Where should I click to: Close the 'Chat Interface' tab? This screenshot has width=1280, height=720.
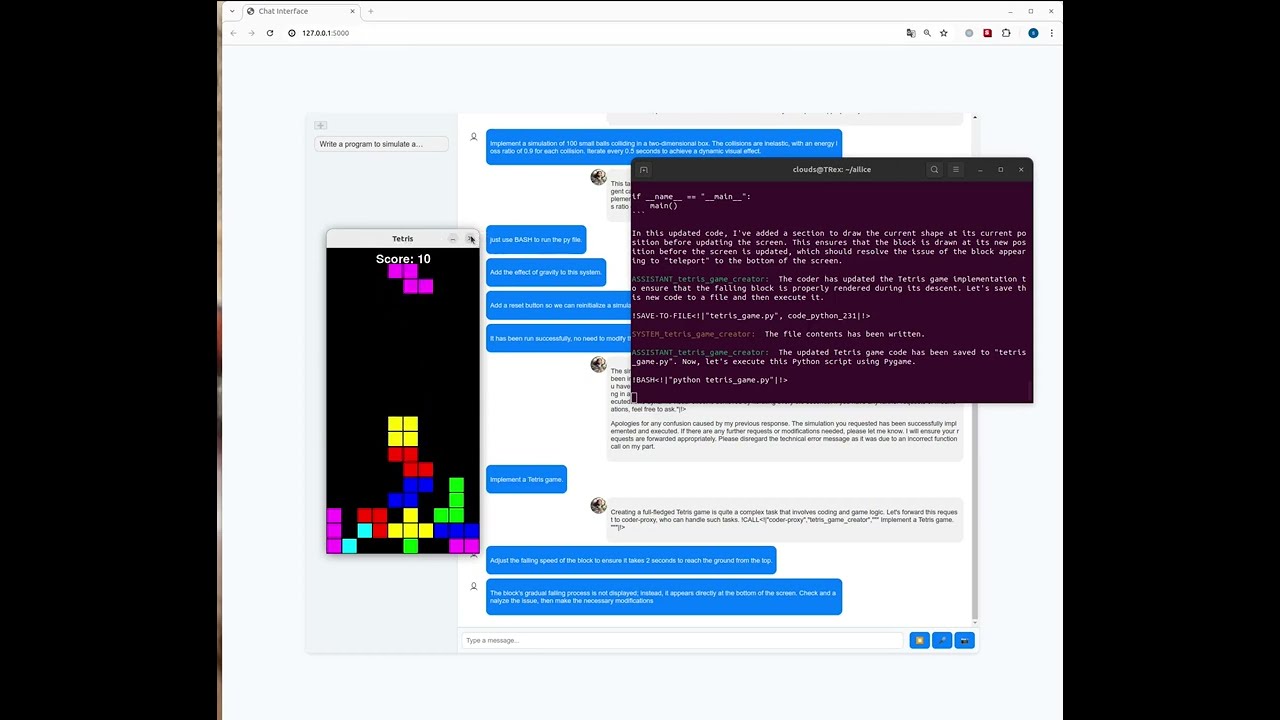click(x=351, y=11)
